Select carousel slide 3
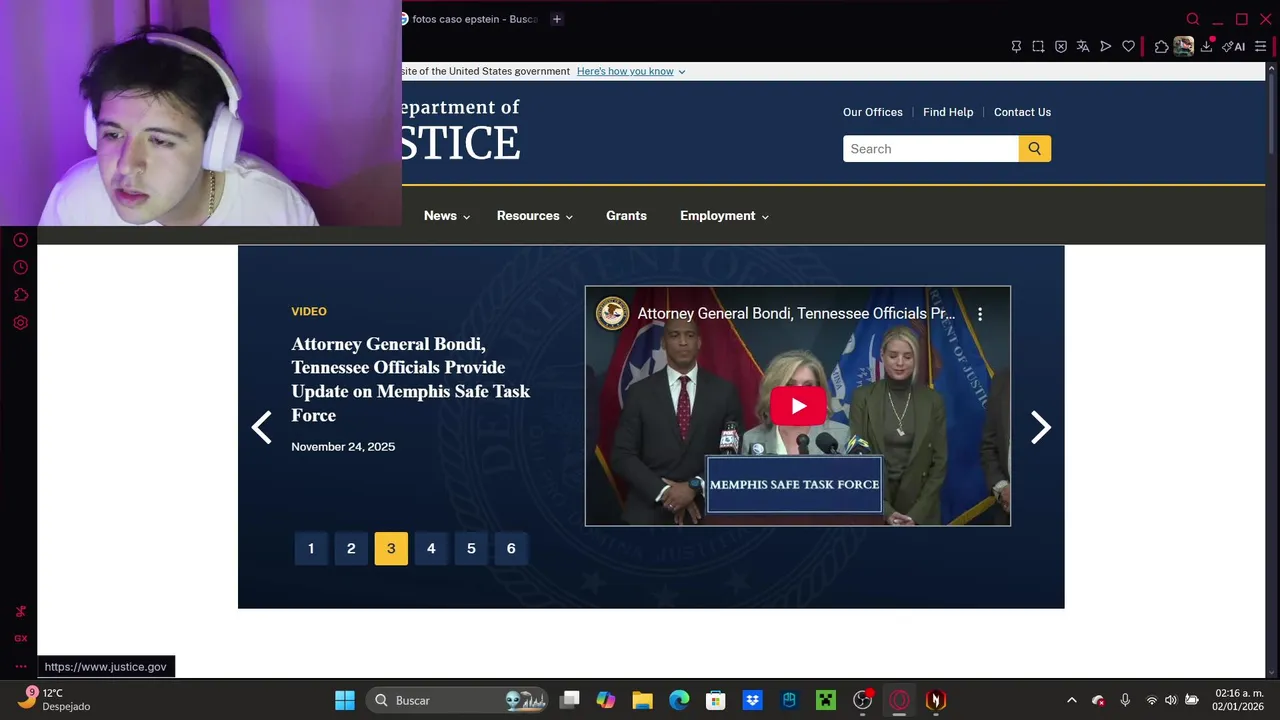This screenshot has width=1280, height=720. (x=391, y=548)
